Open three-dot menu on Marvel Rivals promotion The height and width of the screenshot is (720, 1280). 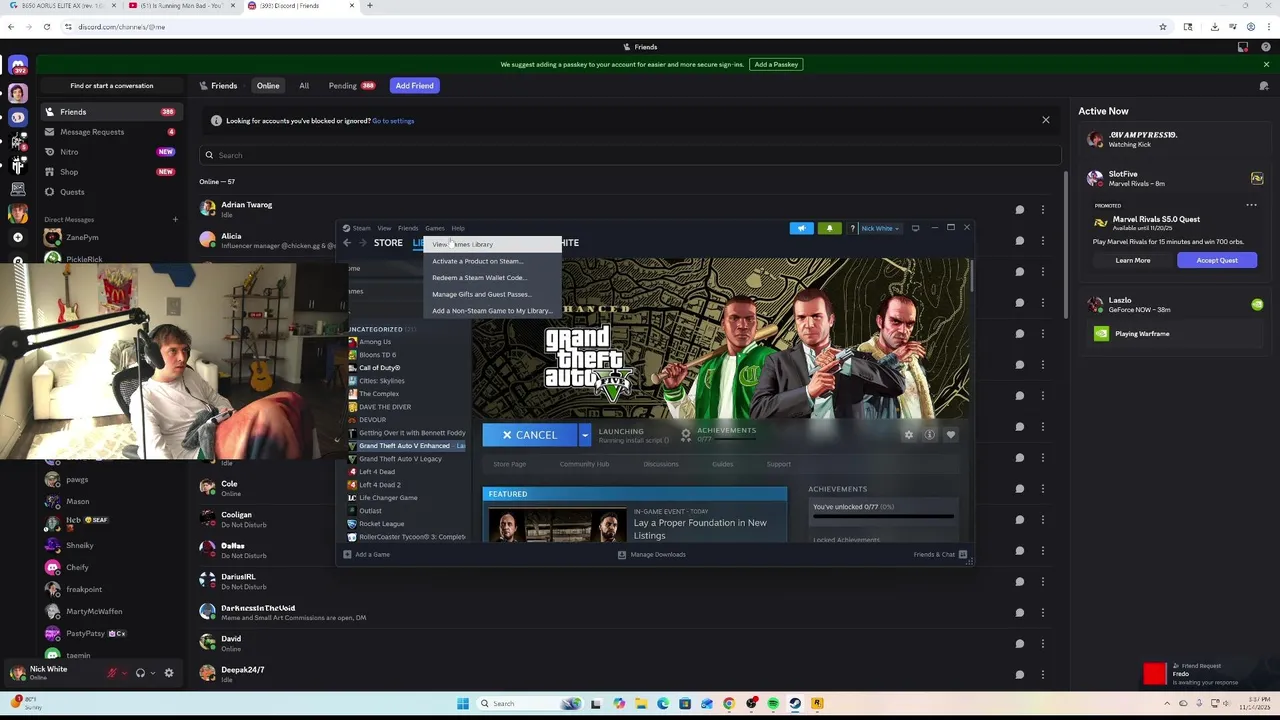coord(1251,205)
